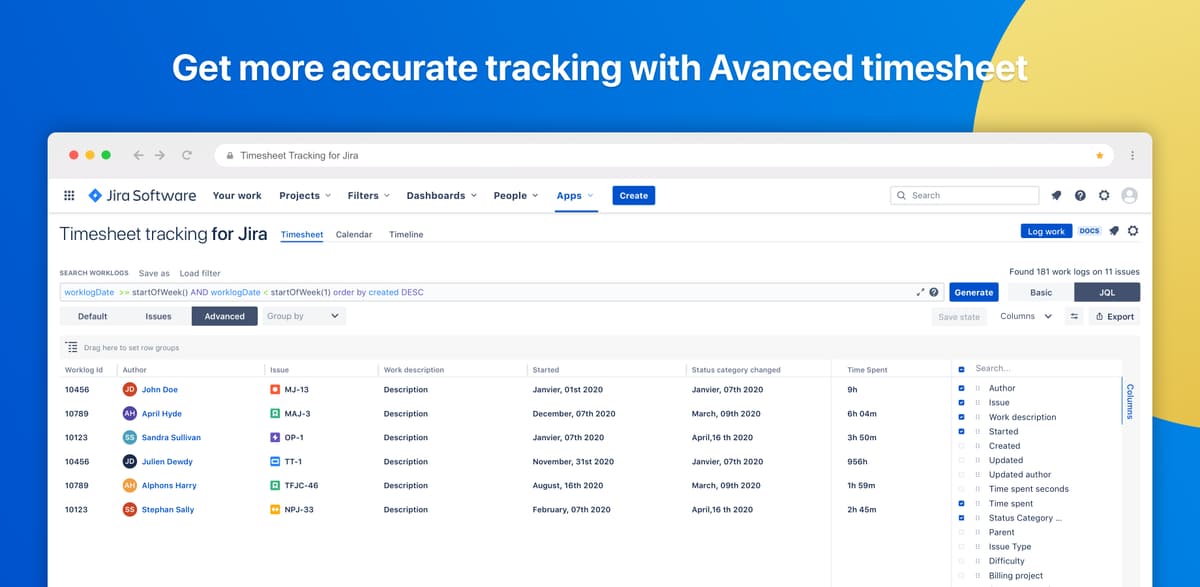Viewport: 1200px width, 587px height.
Task: Select the Issues view tab
Action: [x=159, y=316]
